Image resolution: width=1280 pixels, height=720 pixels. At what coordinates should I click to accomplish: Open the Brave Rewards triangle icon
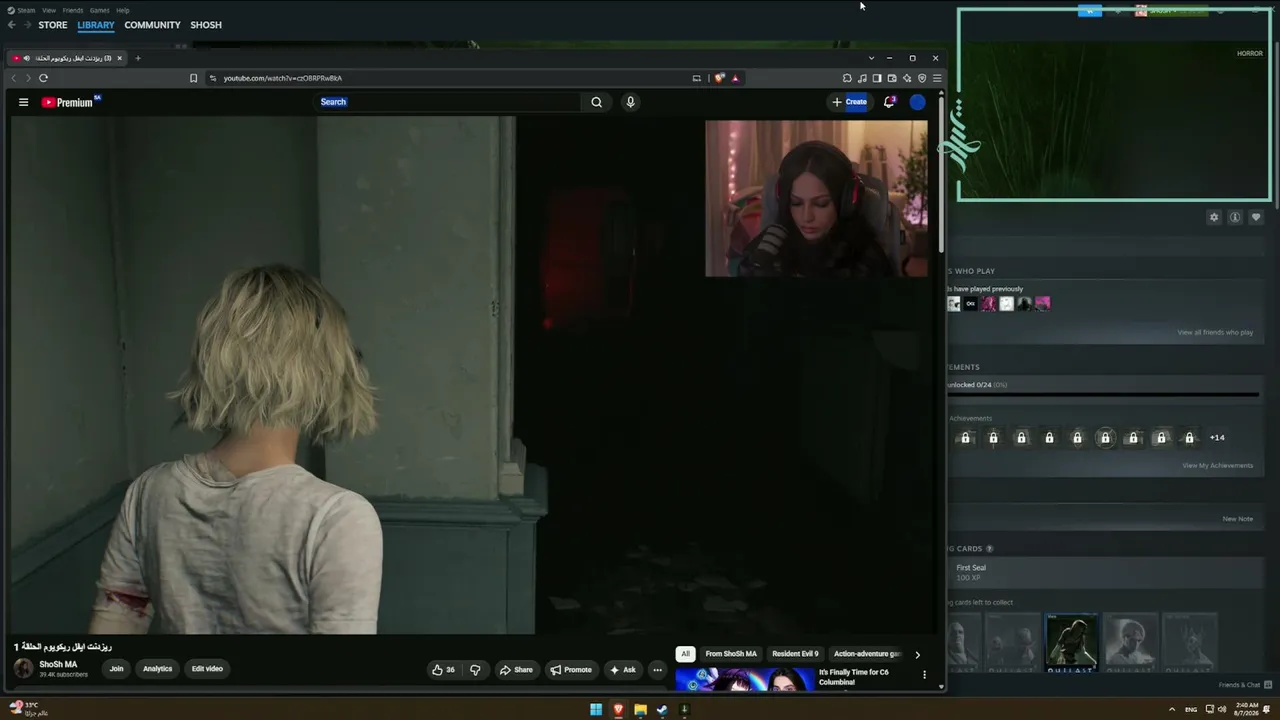735,78
